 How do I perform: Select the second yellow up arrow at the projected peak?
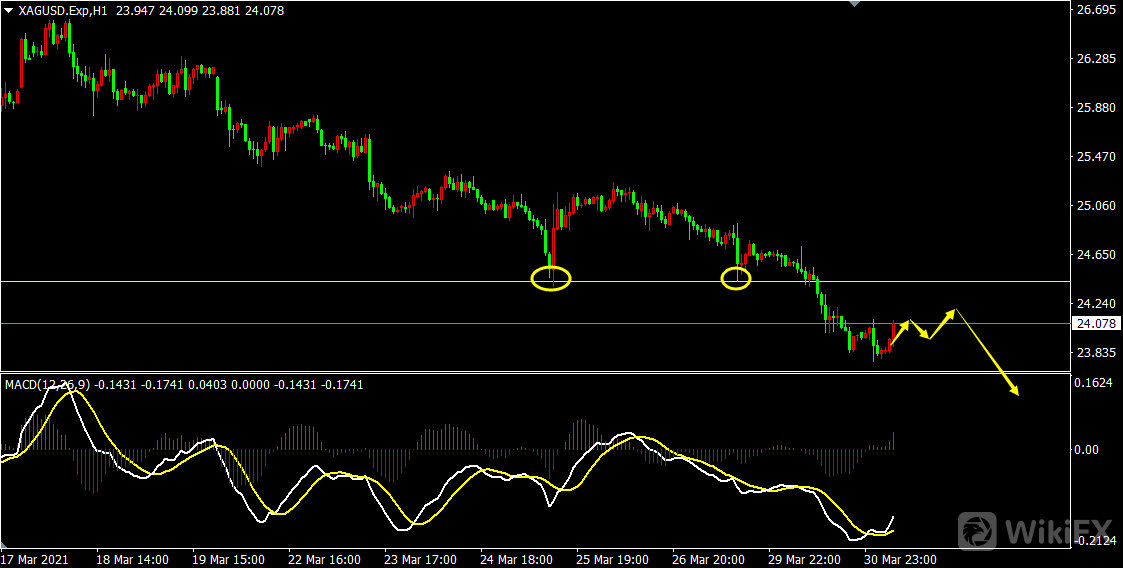coord(942,323)
